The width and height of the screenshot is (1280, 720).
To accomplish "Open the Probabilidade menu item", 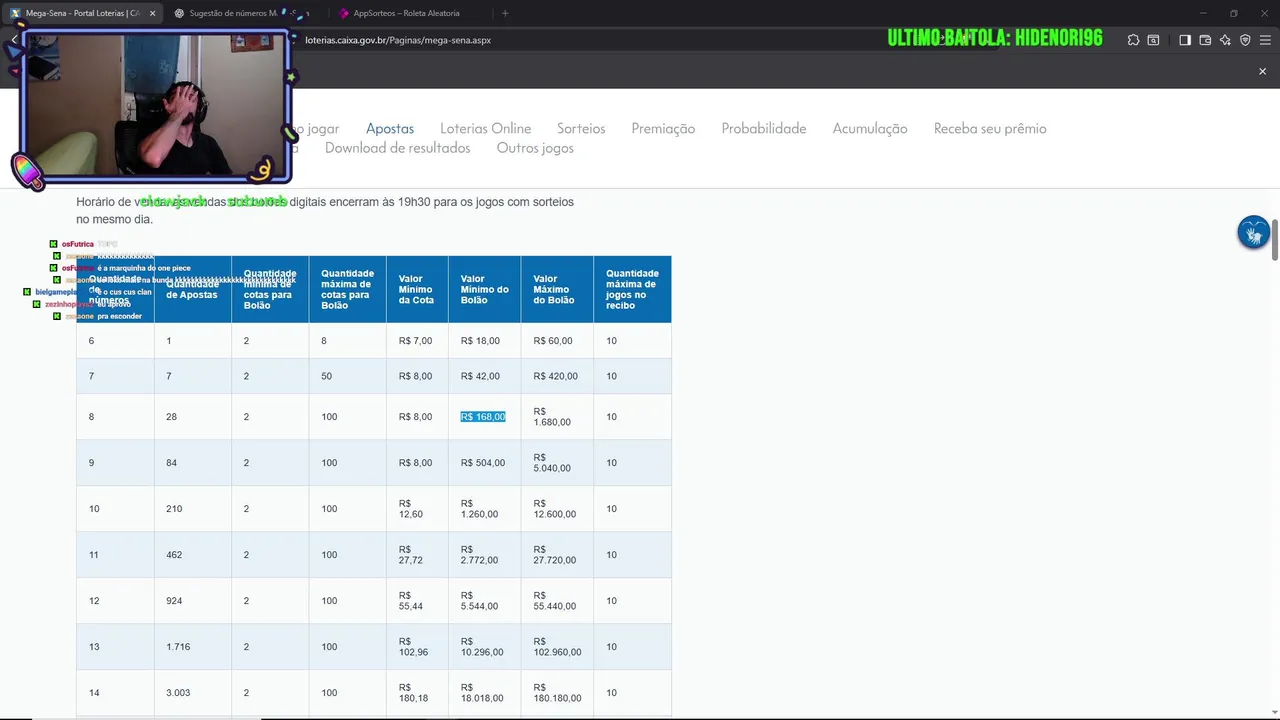I will [764, 128].
